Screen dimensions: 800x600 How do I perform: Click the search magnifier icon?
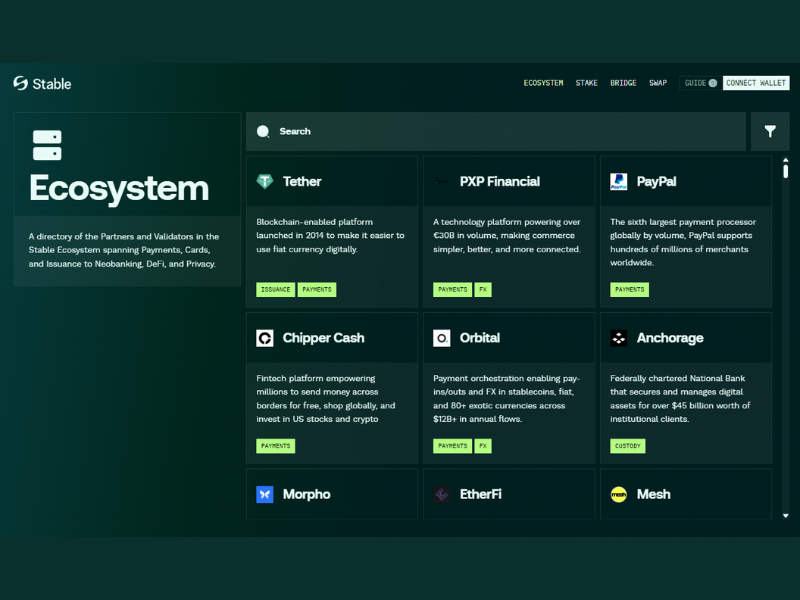point(263,132)
